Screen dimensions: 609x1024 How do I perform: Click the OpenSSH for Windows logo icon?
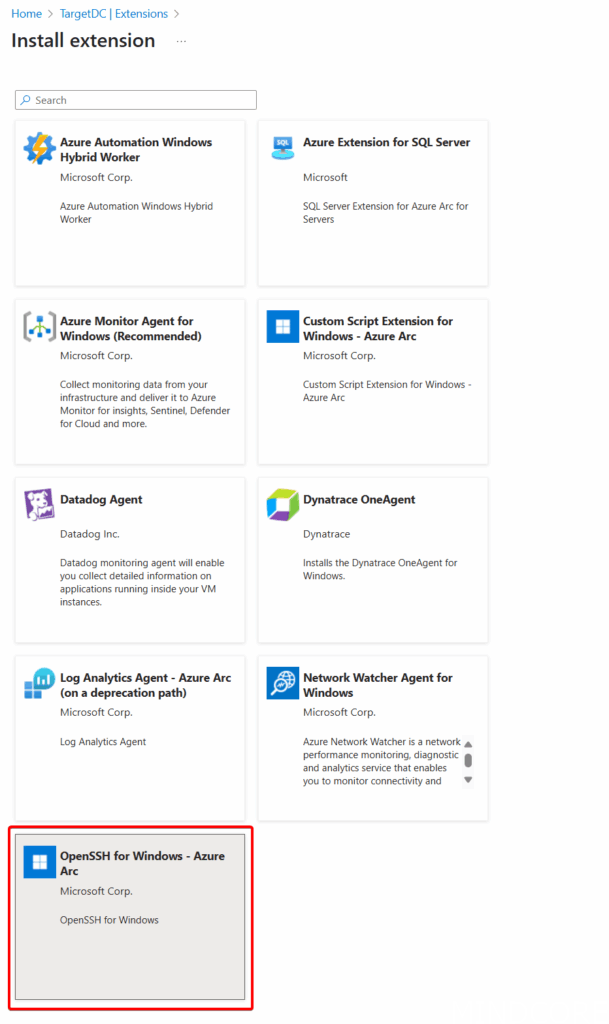click(x=39, y=861)
